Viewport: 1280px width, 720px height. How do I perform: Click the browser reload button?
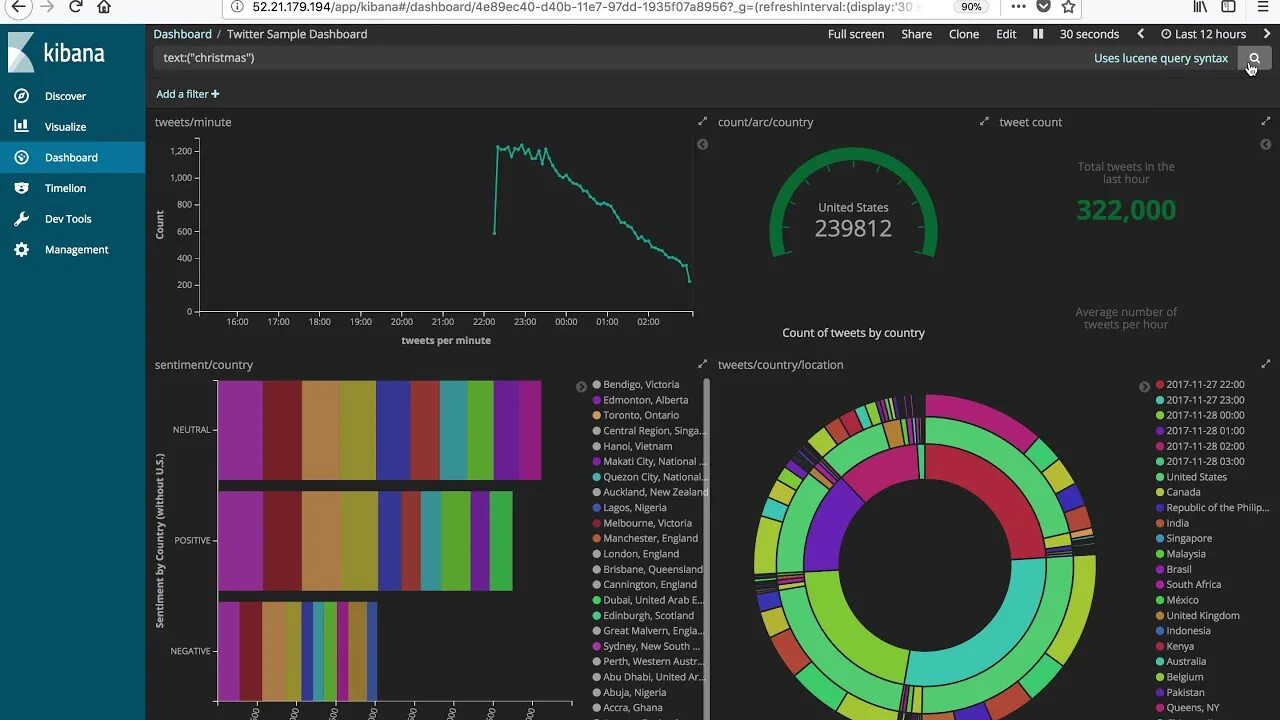click(76, 7)
